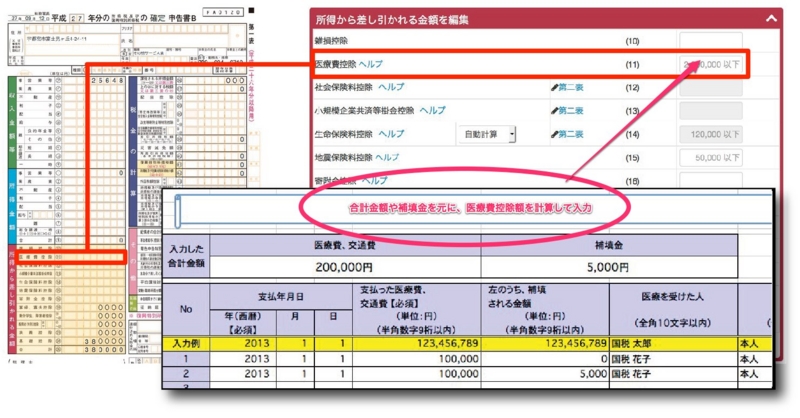
Task: Click the 50,000以下 field for 地震保険料控除
Action: tap(711, 158)
